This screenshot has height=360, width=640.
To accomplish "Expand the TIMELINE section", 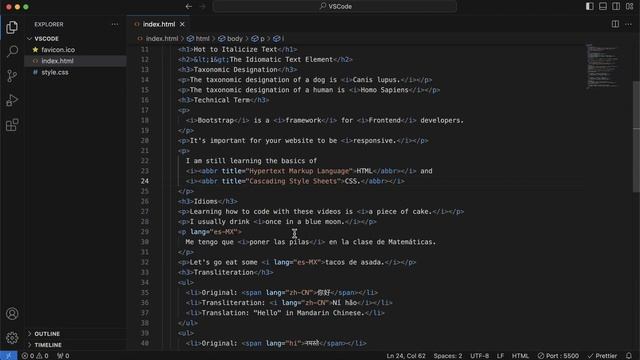I will 76,345.
